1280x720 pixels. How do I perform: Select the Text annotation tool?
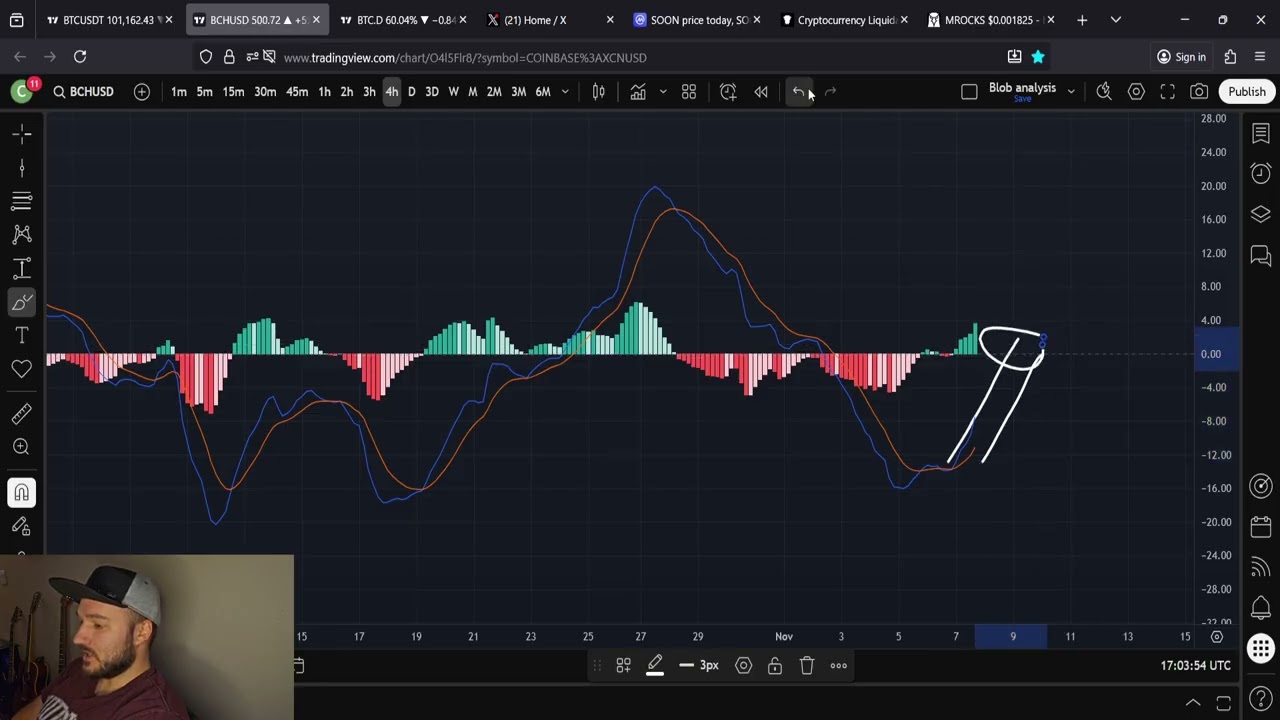click(x=22, y=335)
